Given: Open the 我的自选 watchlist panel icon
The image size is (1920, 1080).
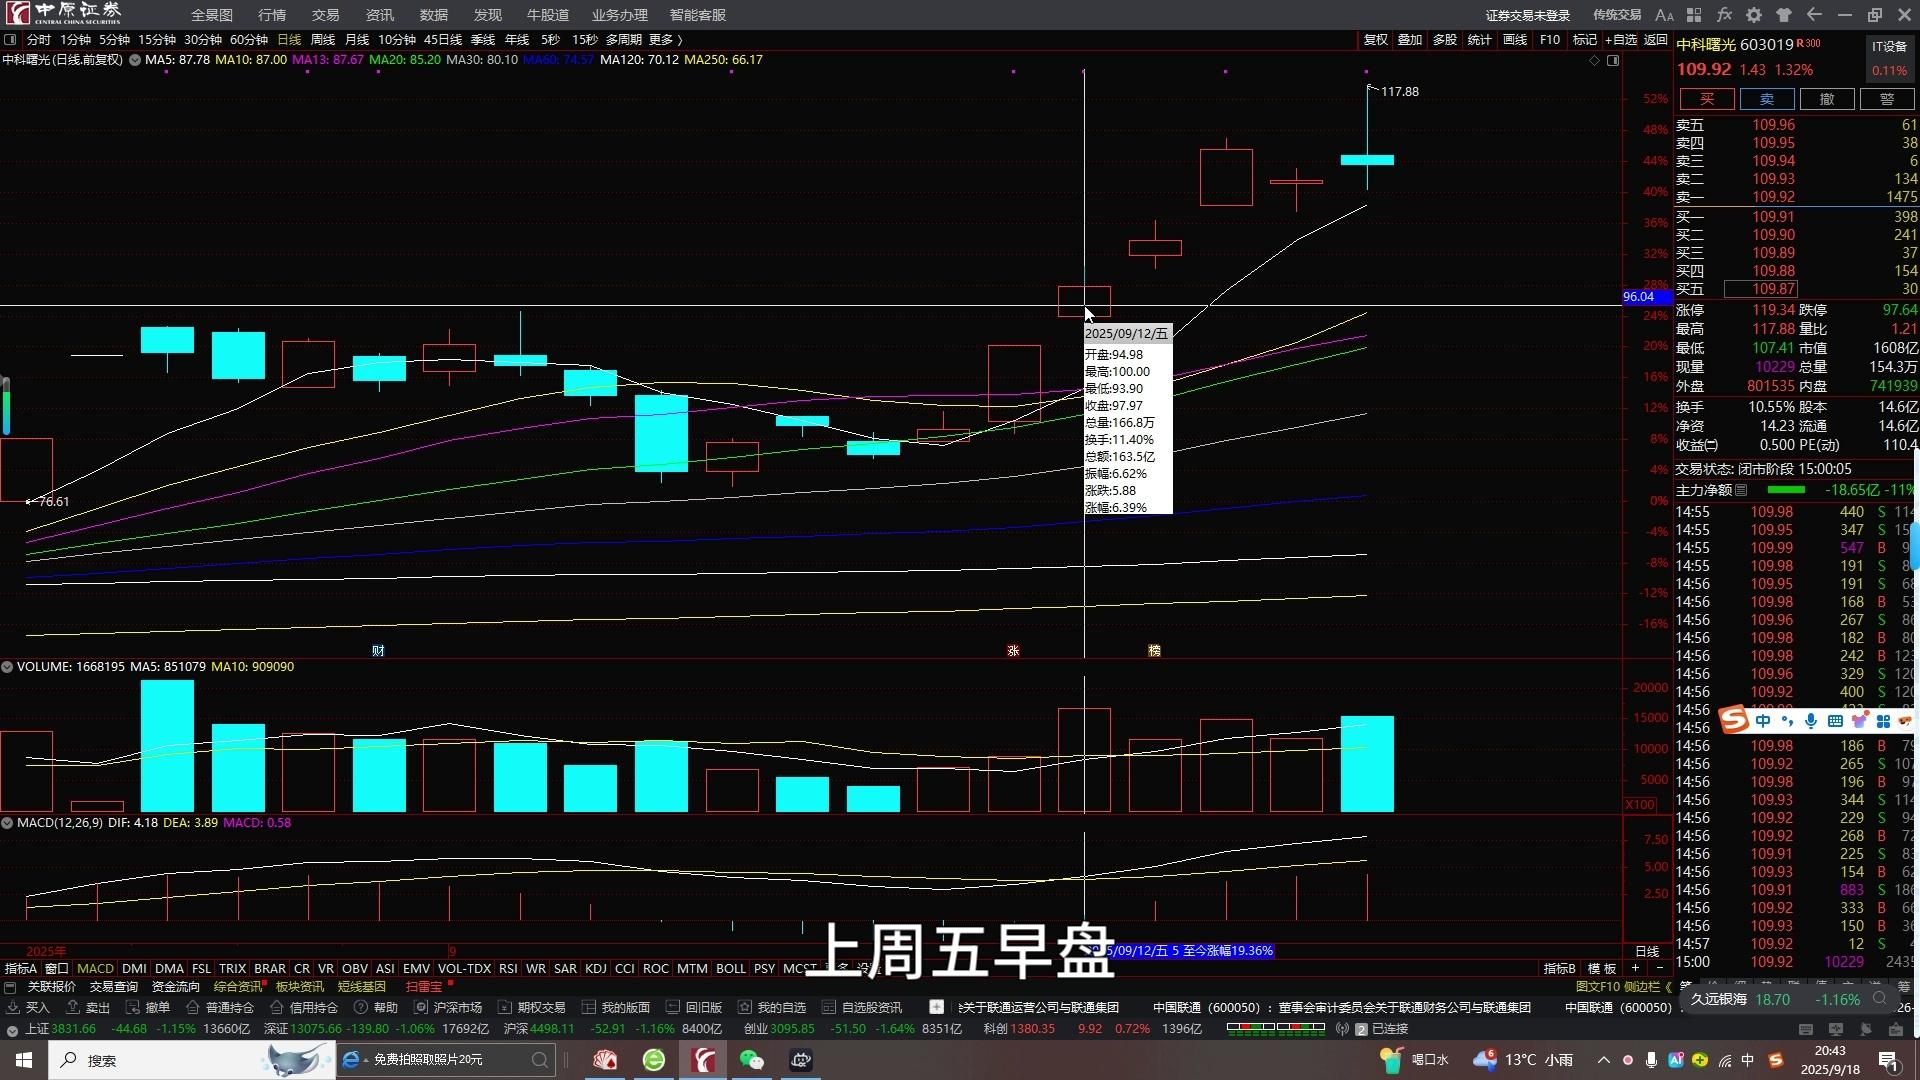Looking at the screenshot, I should click(x=747, y=1007).
